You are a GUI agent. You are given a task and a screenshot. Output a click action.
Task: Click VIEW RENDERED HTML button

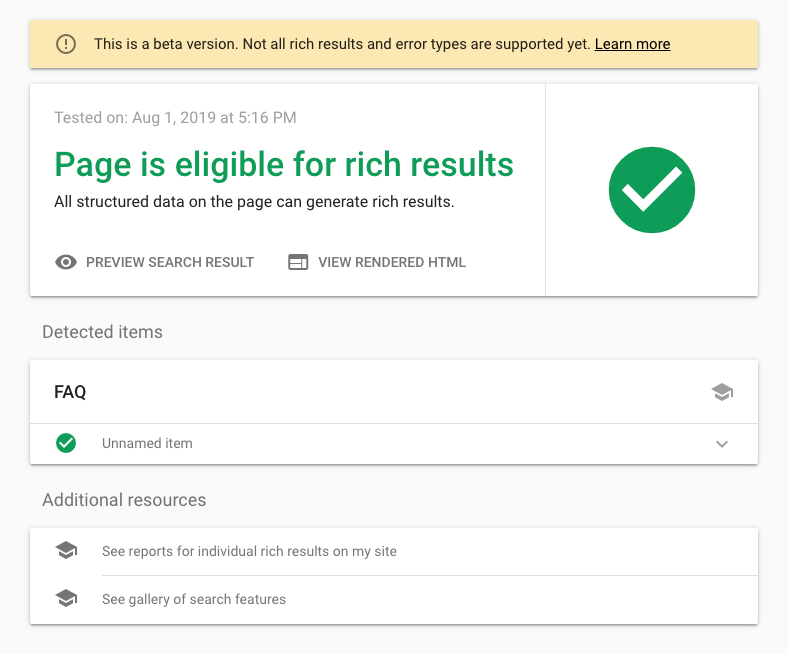[377, 262]
